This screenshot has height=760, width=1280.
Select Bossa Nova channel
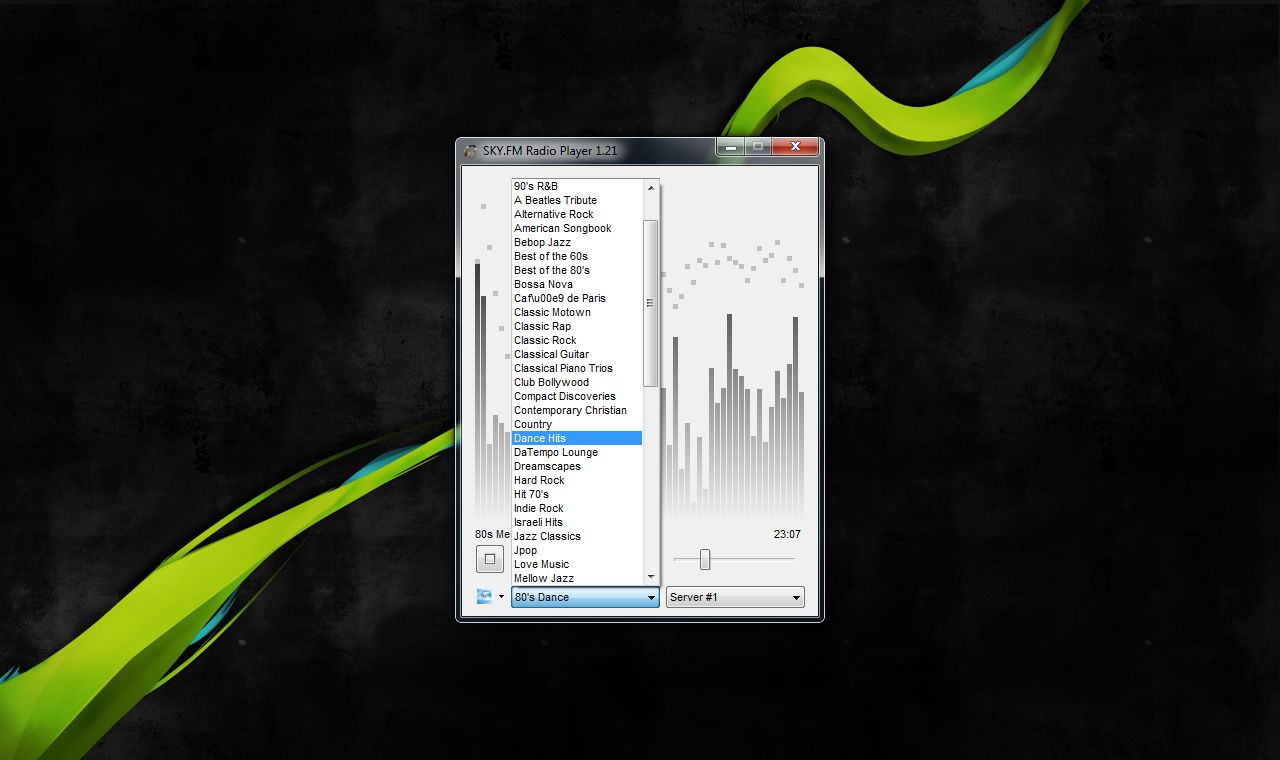(576, 284)
